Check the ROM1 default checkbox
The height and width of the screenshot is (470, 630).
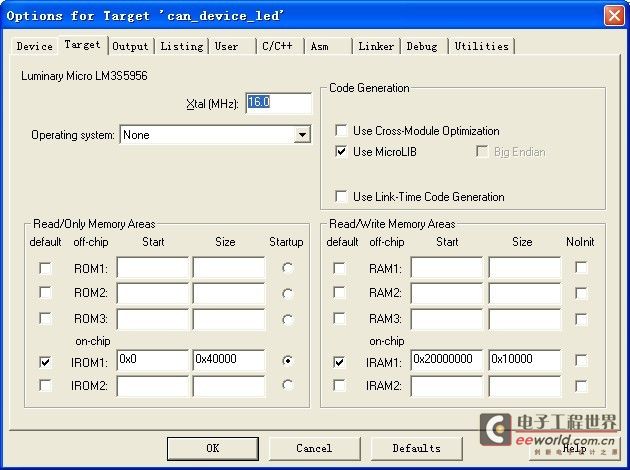click(x=45, y=268)
